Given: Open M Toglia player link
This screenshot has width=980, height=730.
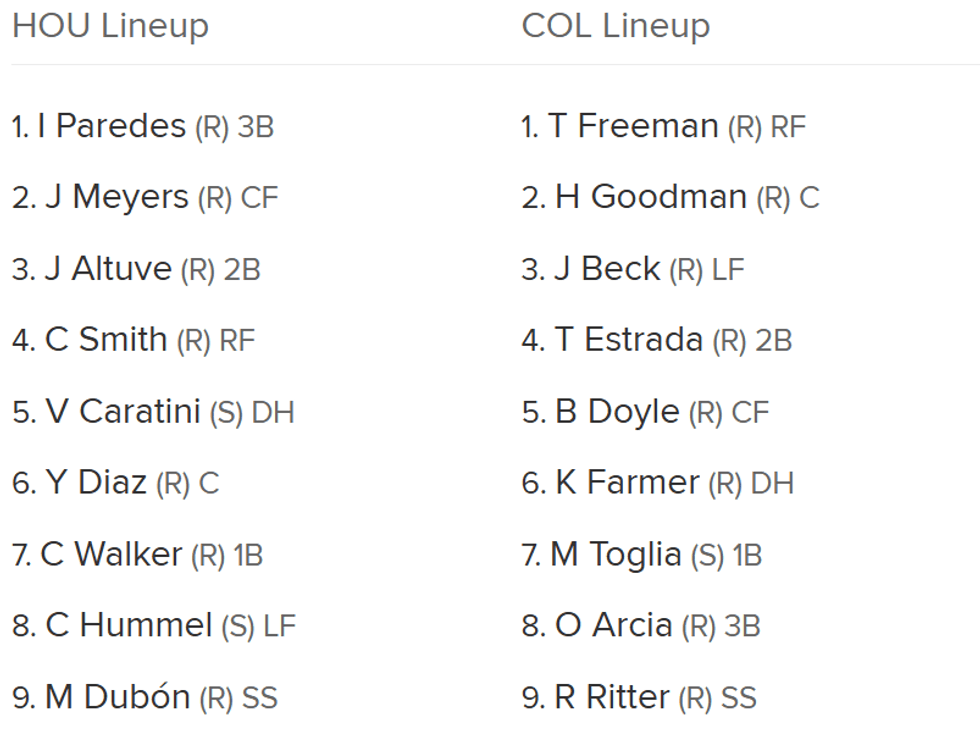Looking at the screenshot, I should tap(615, 554).
